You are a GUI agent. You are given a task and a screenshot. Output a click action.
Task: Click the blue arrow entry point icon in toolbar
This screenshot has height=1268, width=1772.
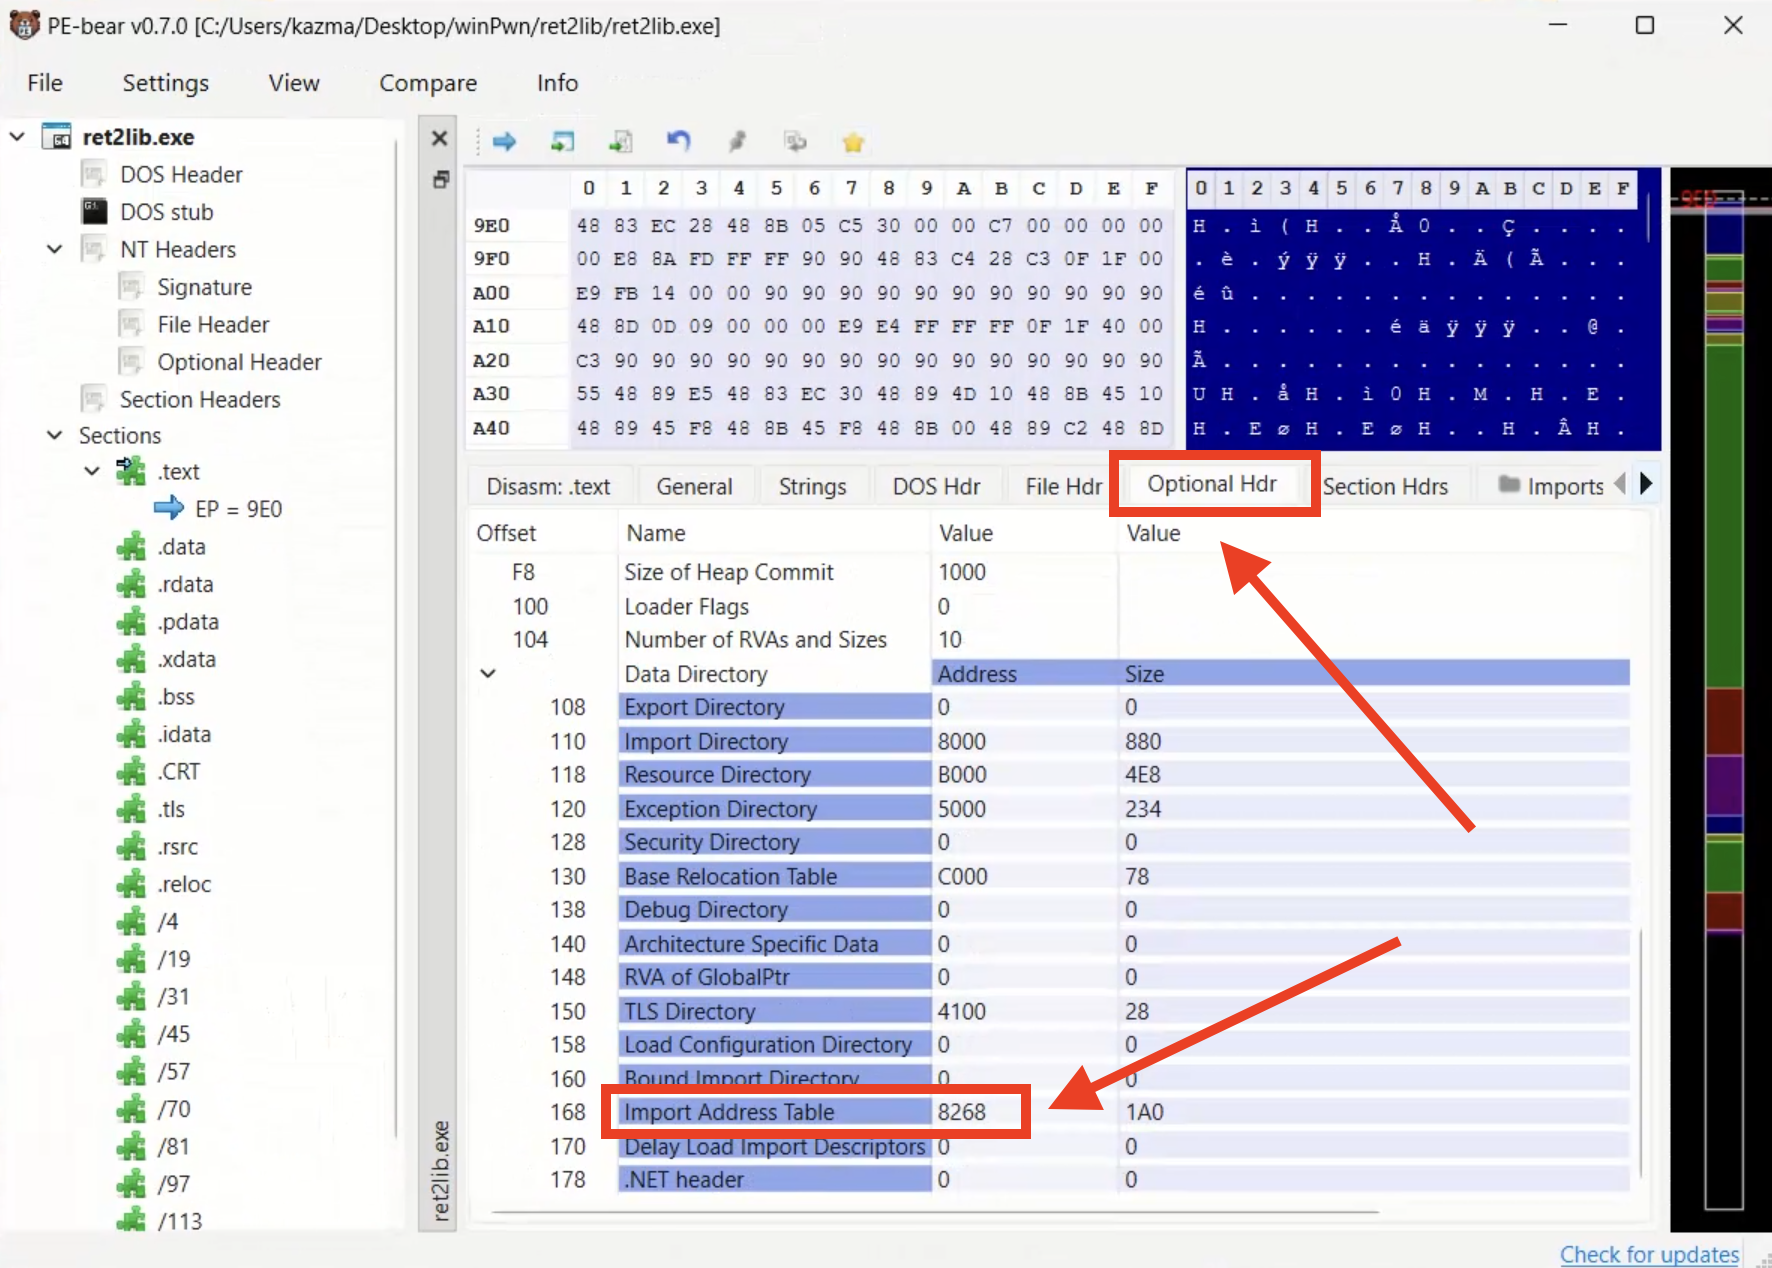tap(504, 142)
